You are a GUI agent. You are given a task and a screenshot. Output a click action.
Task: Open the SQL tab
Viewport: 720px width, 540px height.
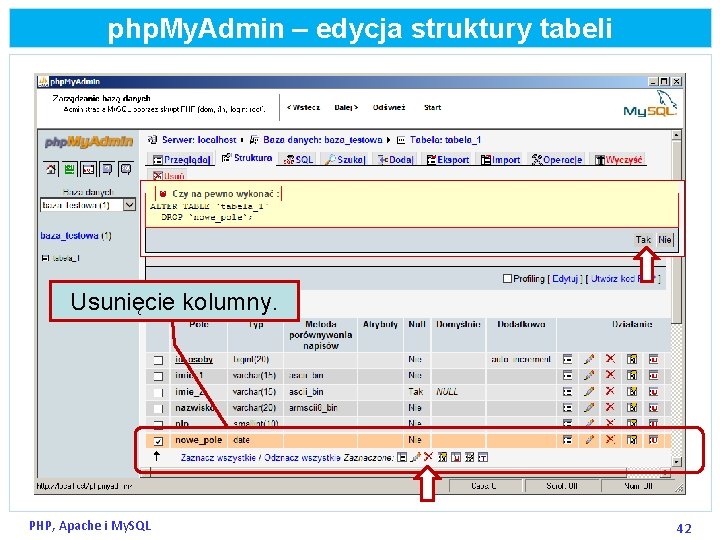click(x=298, y=159)
